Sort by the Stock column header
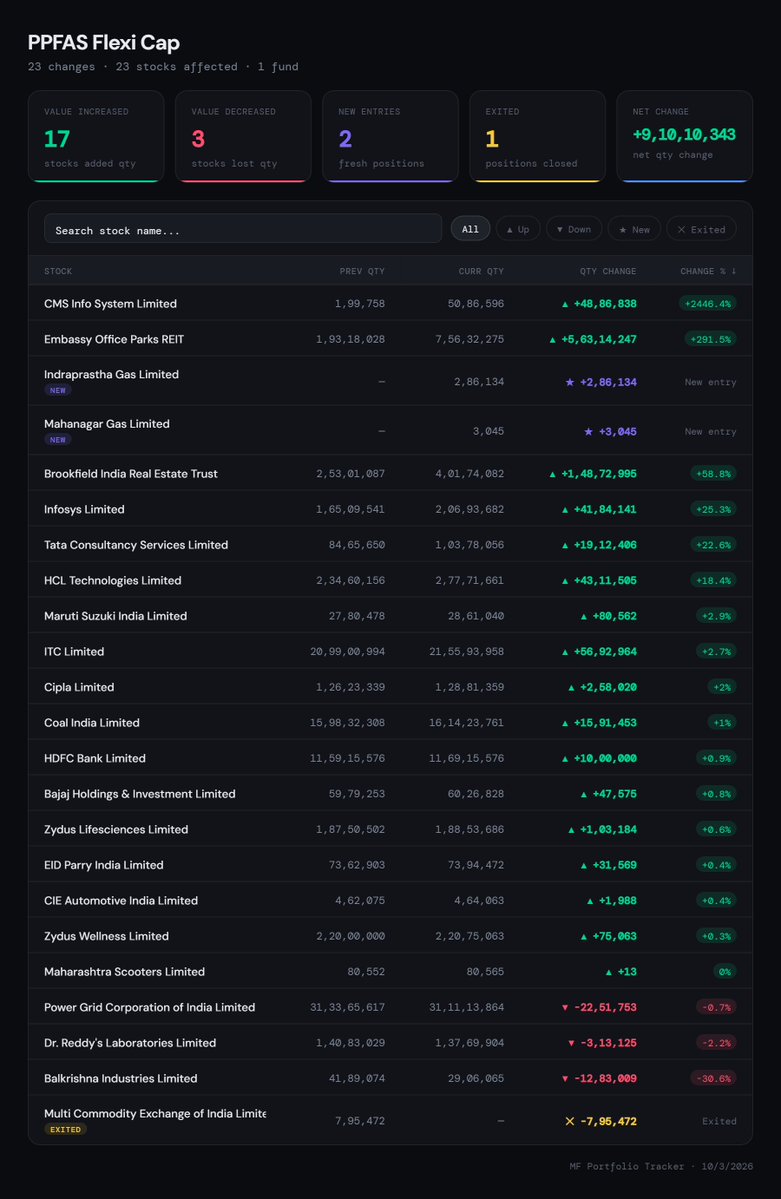This screenshot has height=1199, width=781. click(x=58, y=271)
